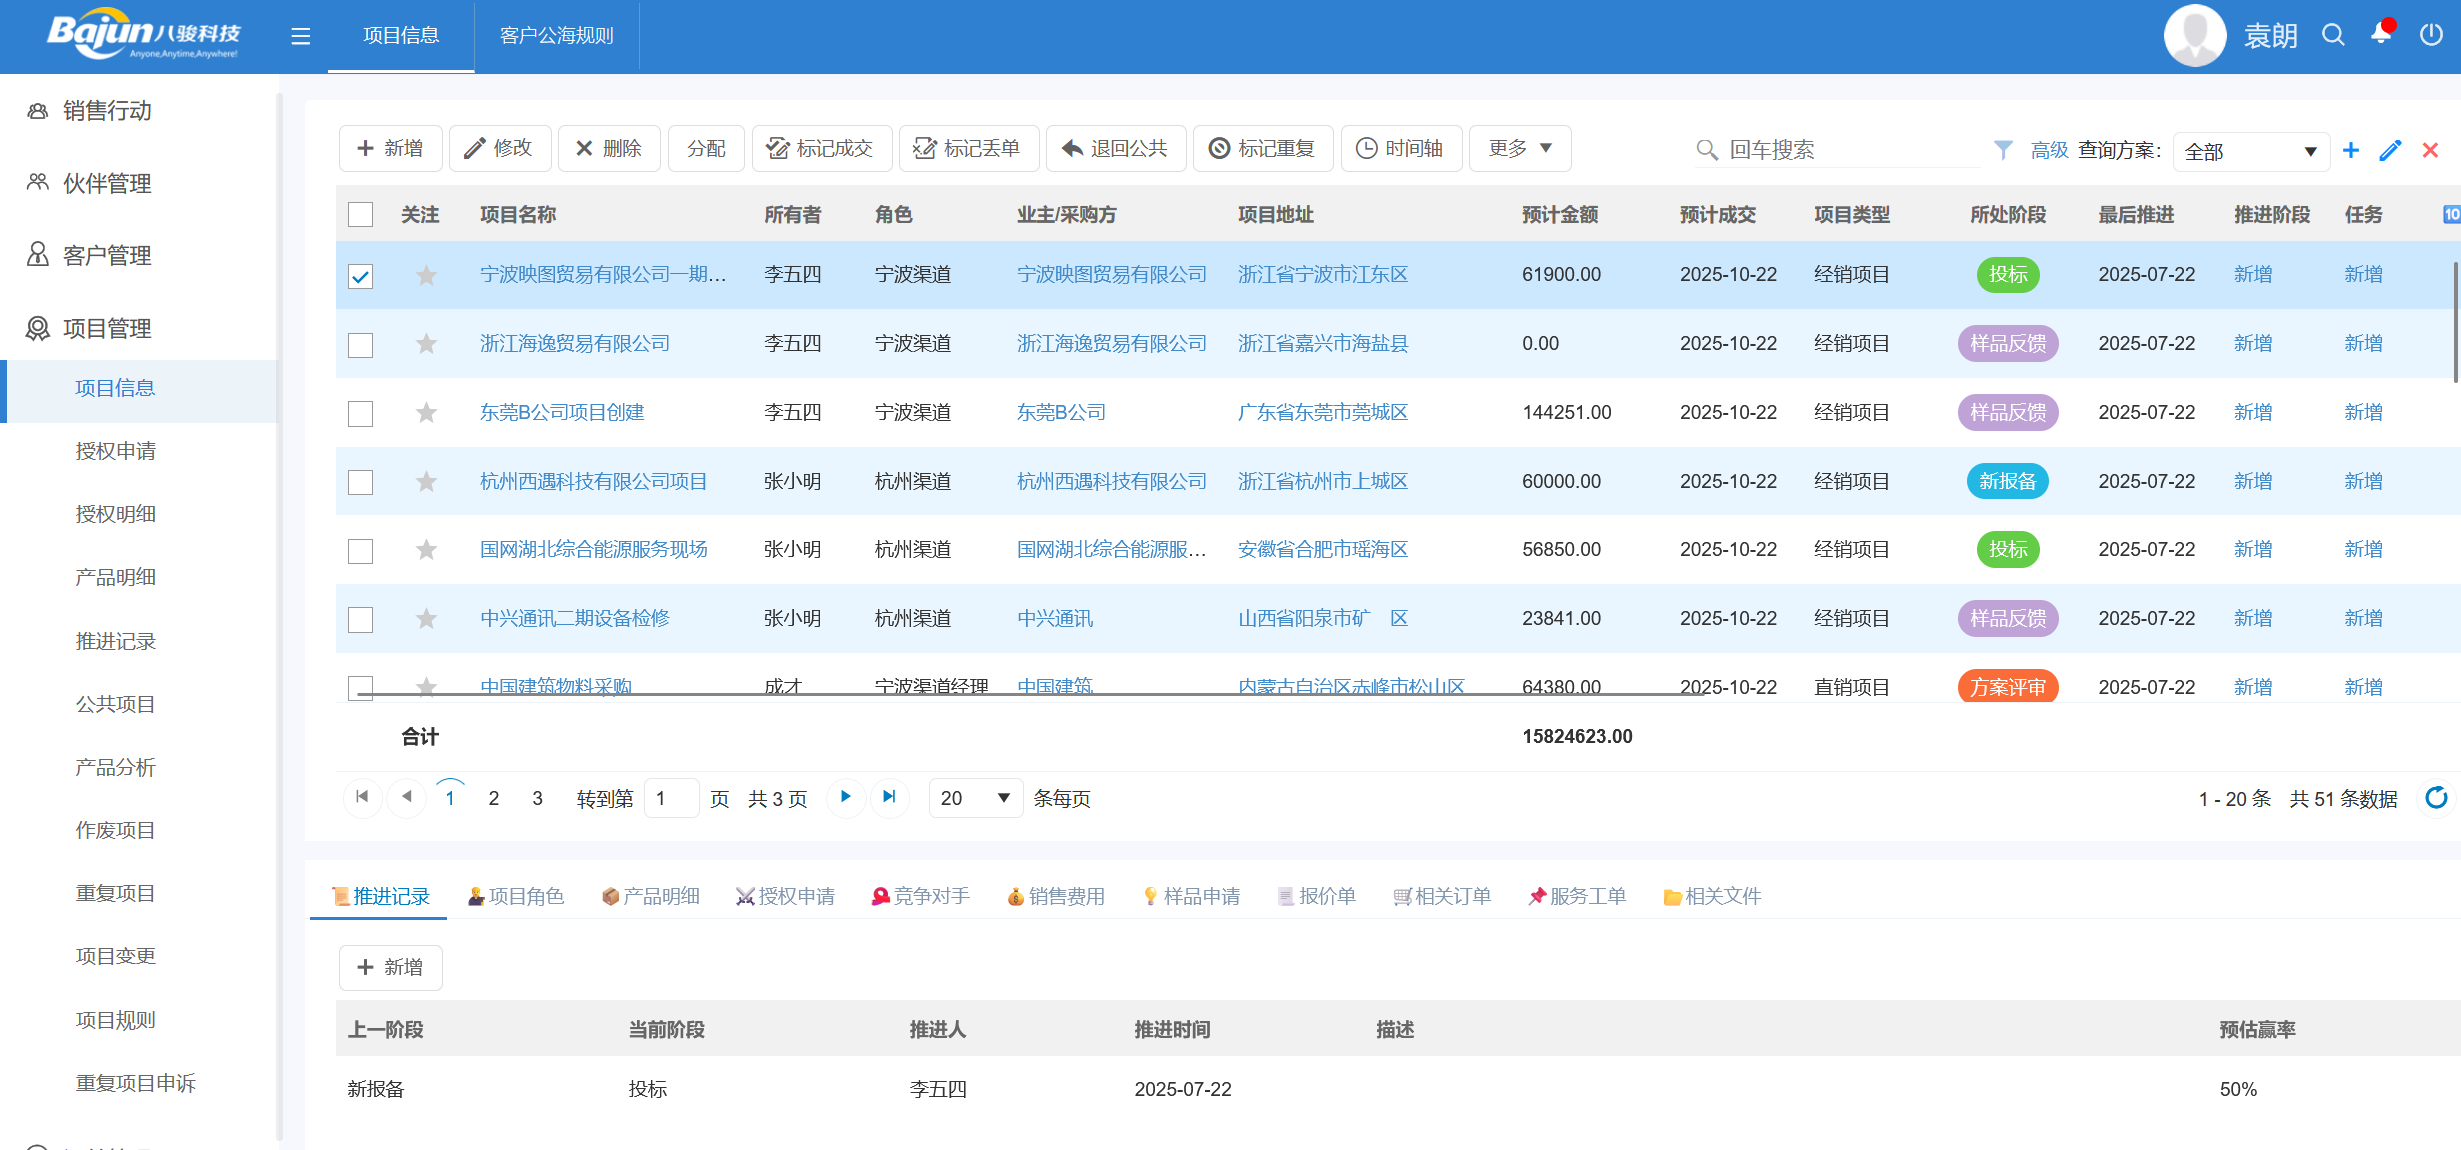Open the 更多 dropdown menu
The height and width of the screenshot is (1150, 2461).
click(x=1518, y=148)
